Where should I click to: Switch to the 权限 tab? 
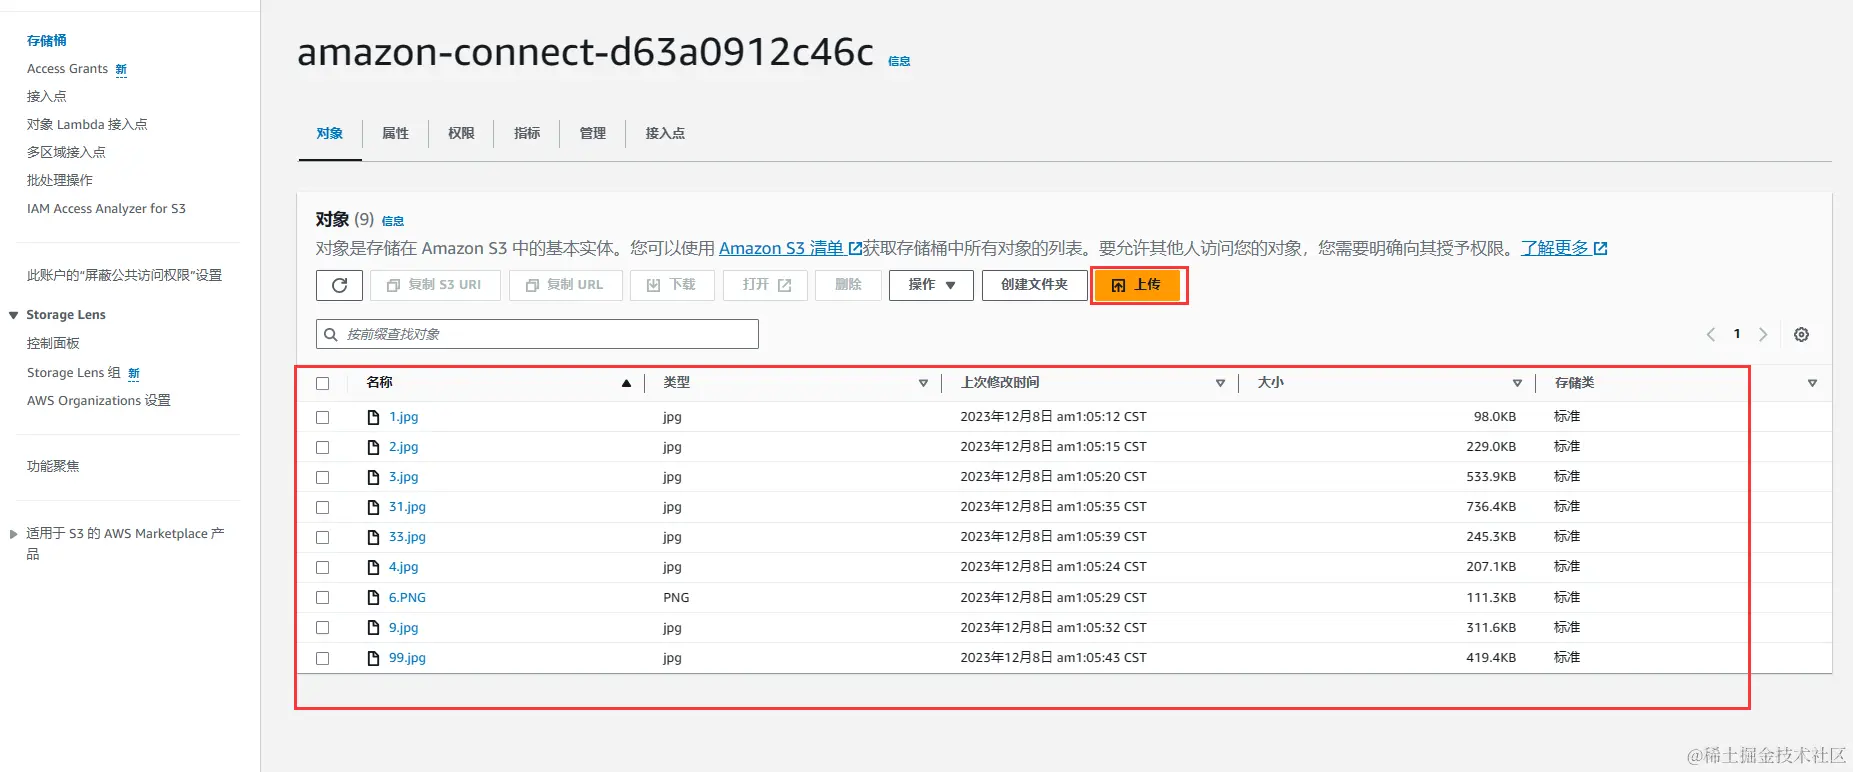[461, 133]
